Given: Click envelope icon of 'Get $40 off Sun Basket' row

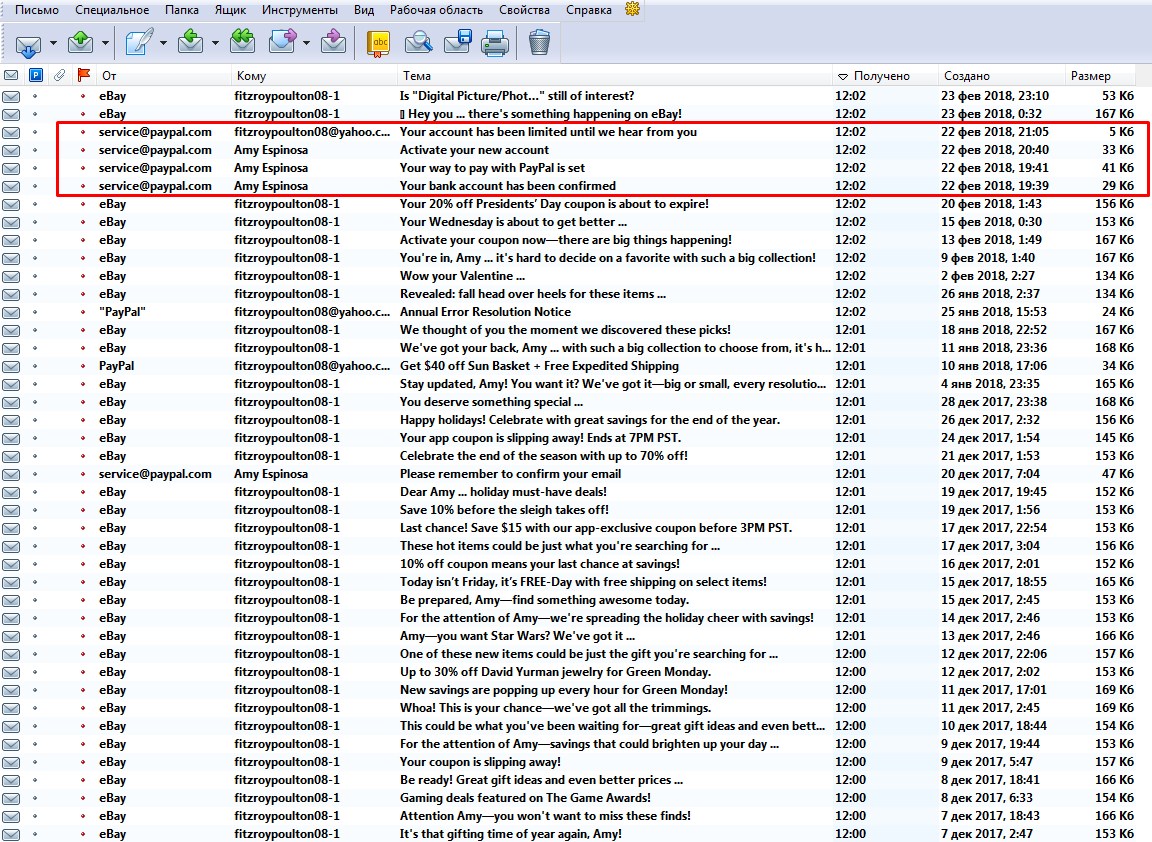Looking at the screenshot, I should pyautogui.click(x=11, y=366).
